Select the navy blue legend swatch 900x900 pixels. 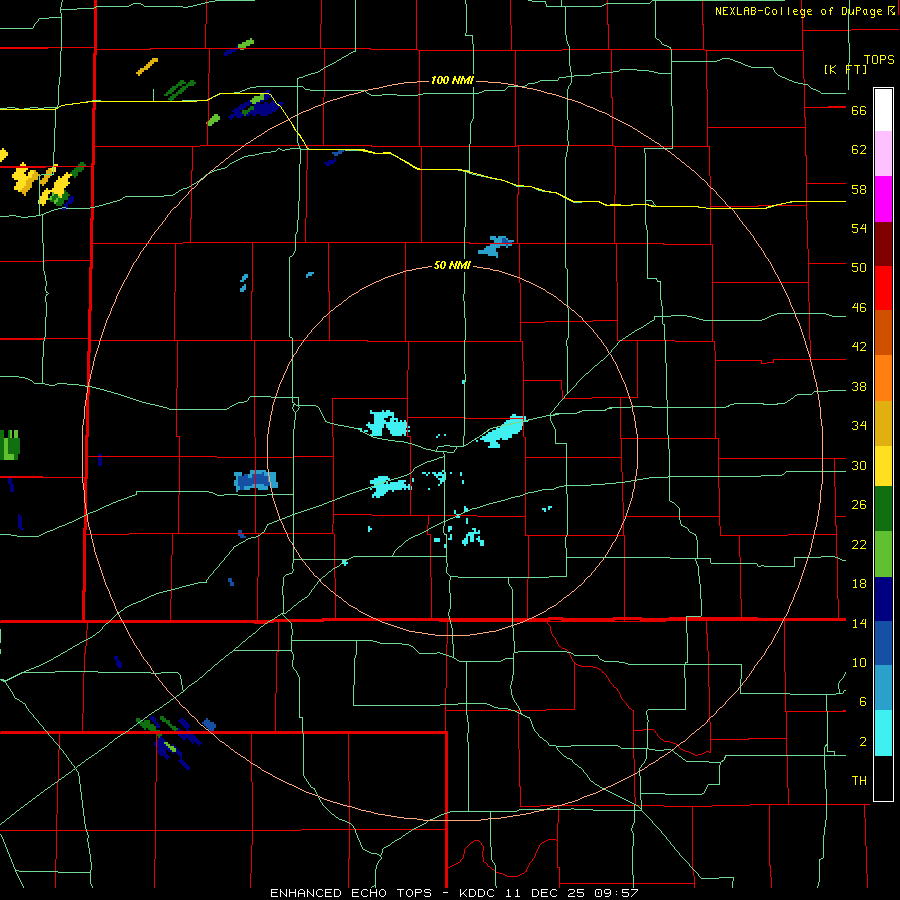(883, 599)
